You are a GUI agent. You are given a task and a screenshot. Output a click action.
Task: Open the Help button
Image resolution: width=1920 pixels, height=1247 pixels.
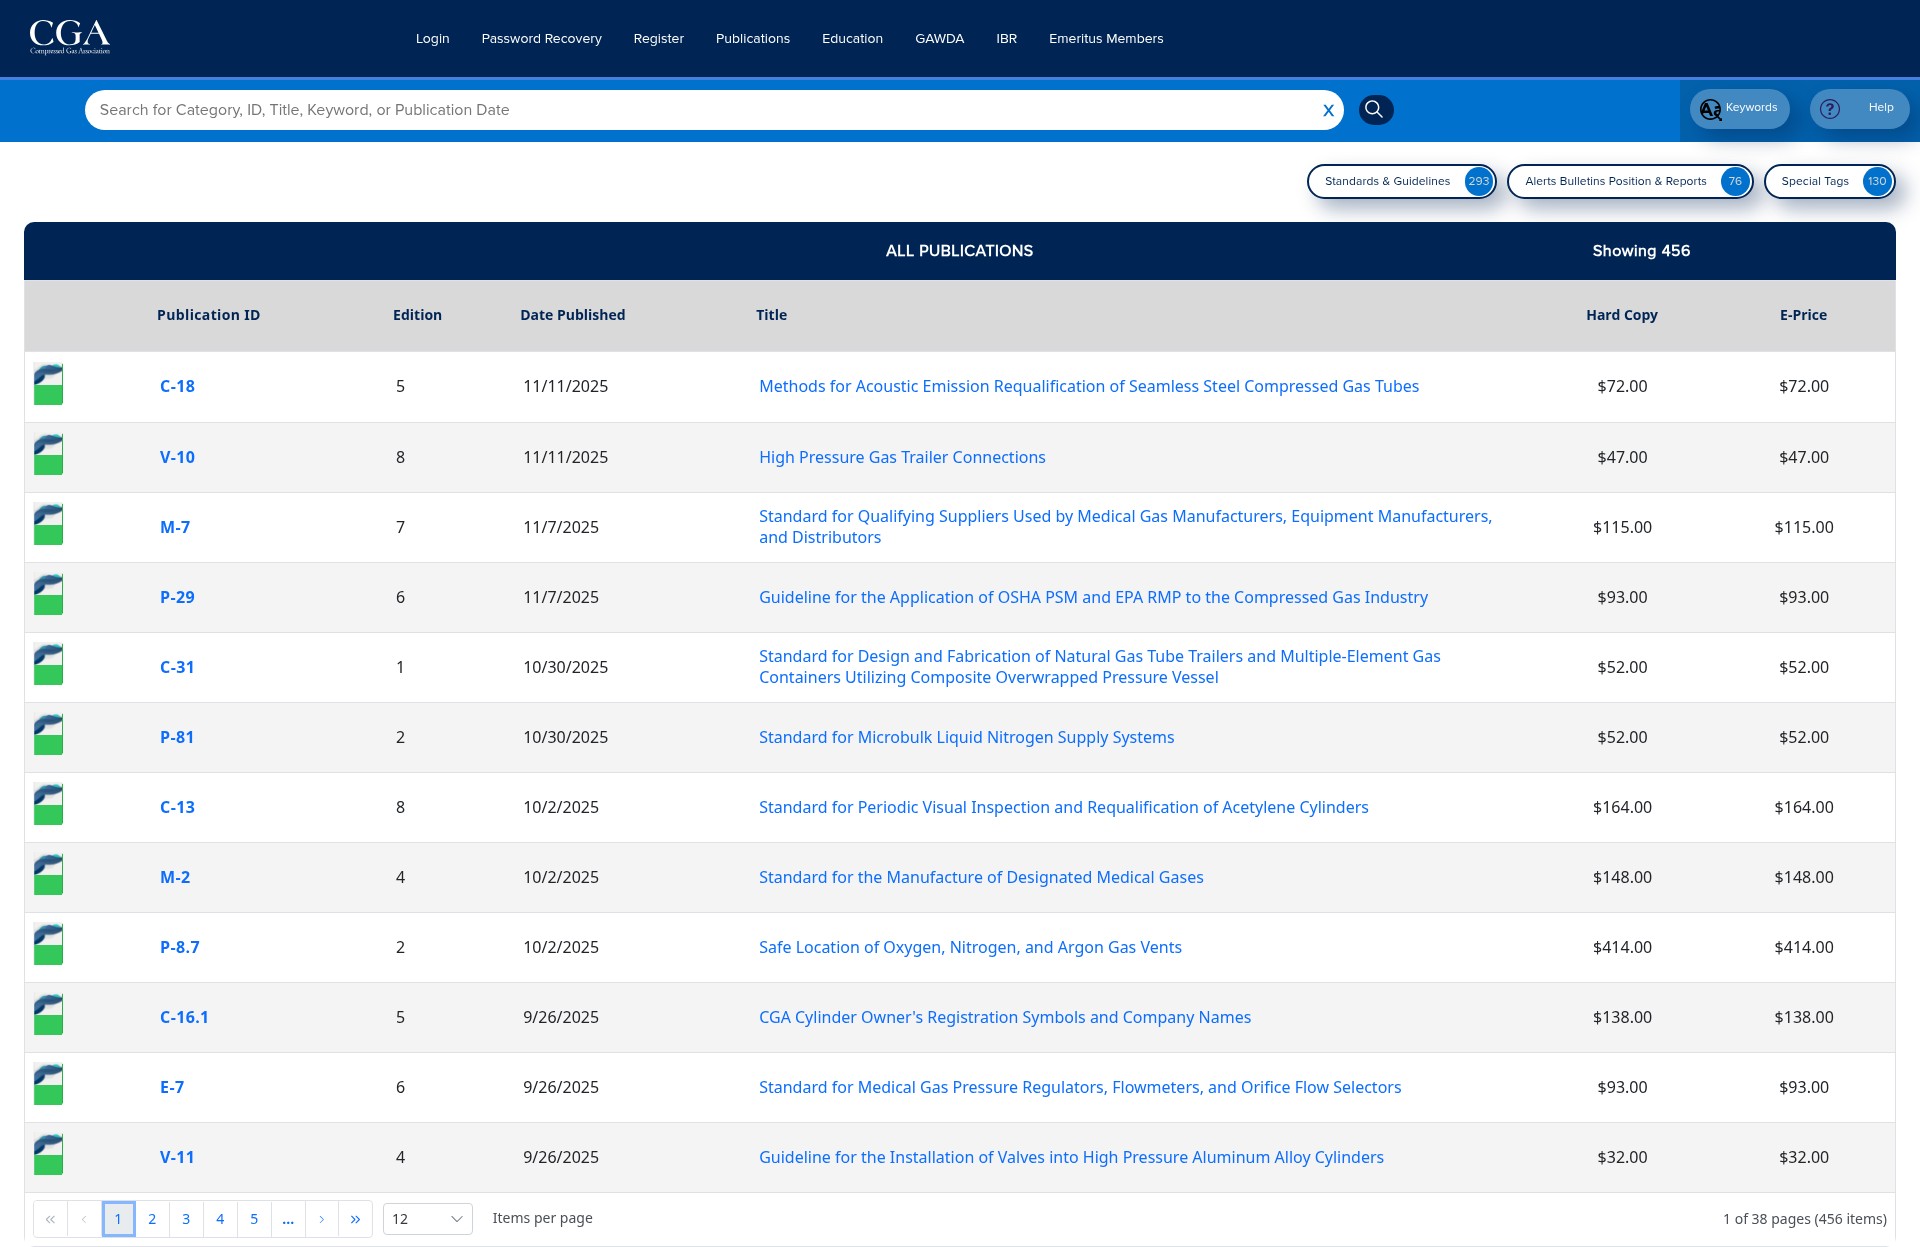tap(1858, 108)
